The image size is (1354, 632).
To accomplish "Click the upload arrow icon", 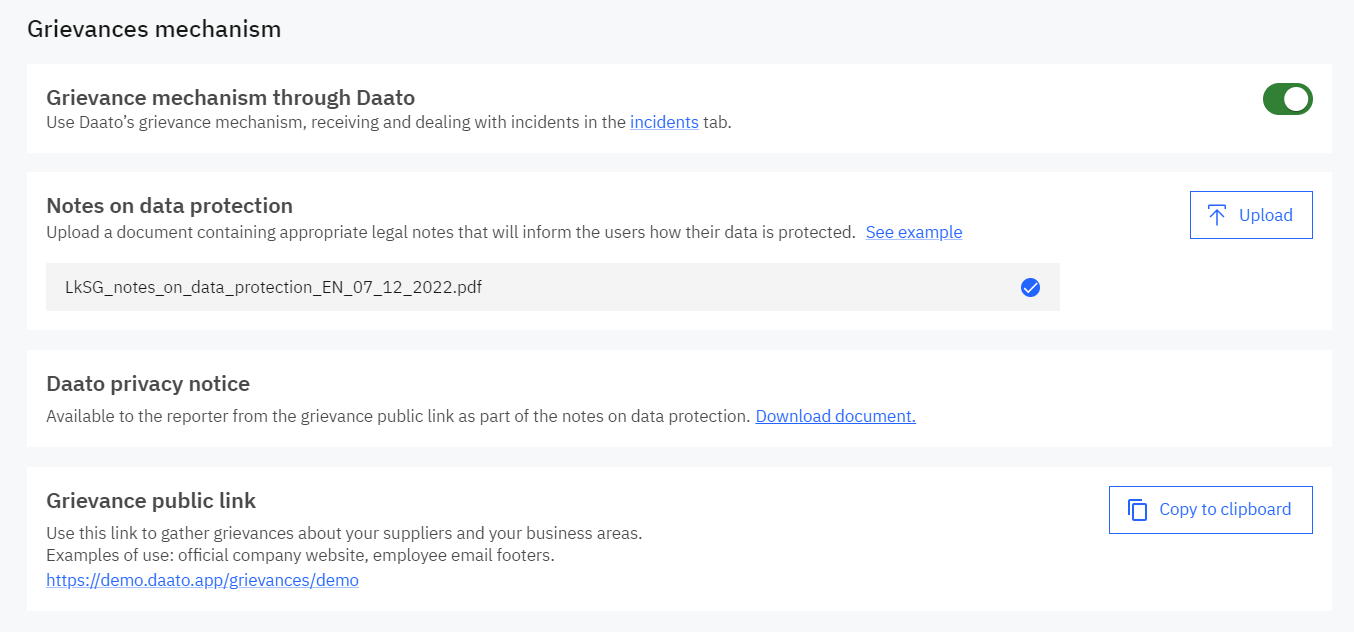I will (1217, 215).
